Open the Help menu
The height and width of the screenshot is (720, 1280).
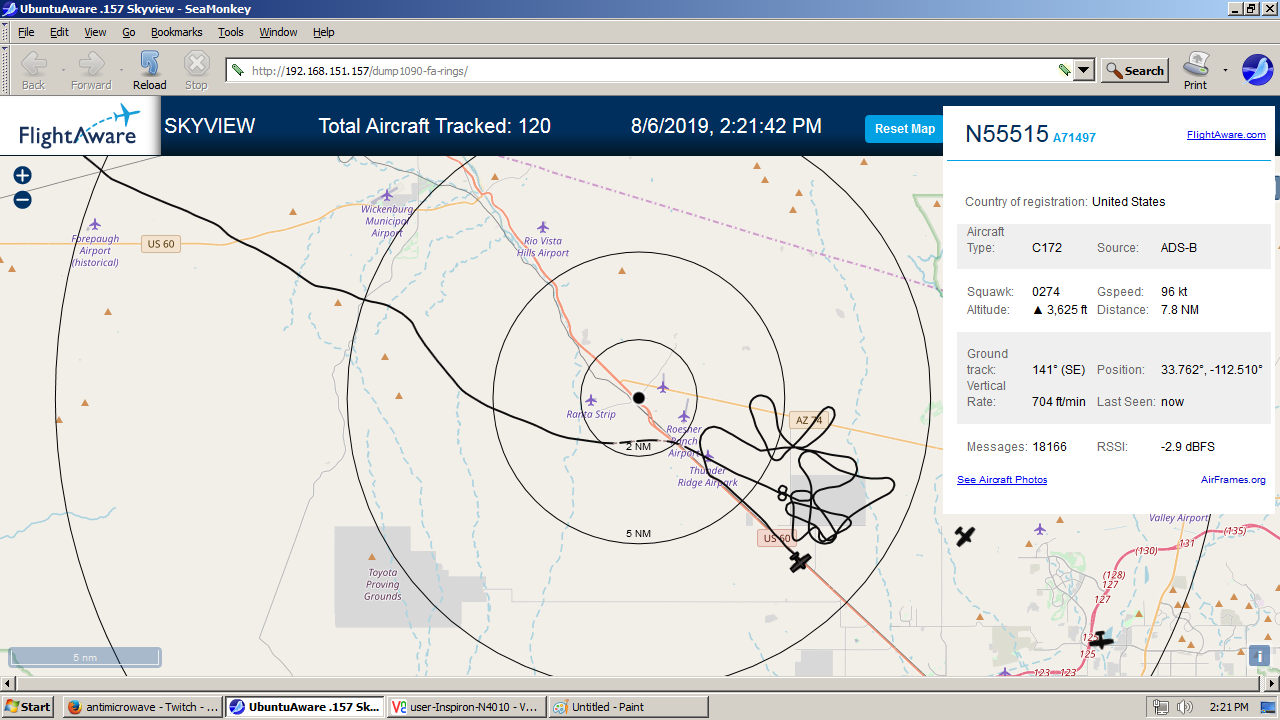(324, 32)
